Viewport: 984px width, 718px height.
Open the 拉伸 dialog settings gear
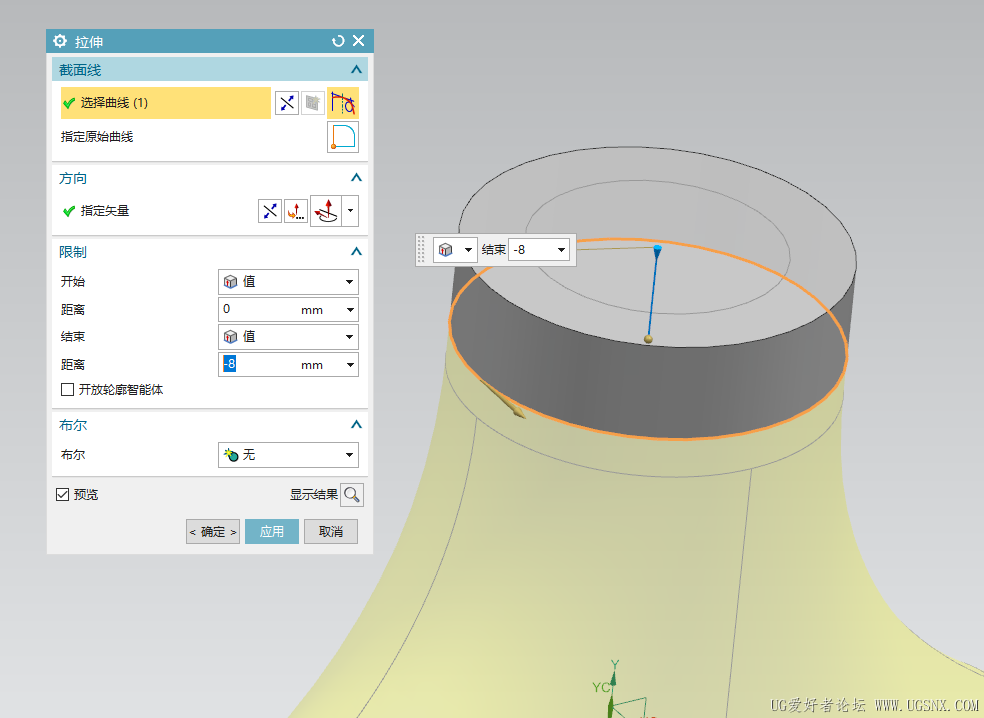coord(60,41)
